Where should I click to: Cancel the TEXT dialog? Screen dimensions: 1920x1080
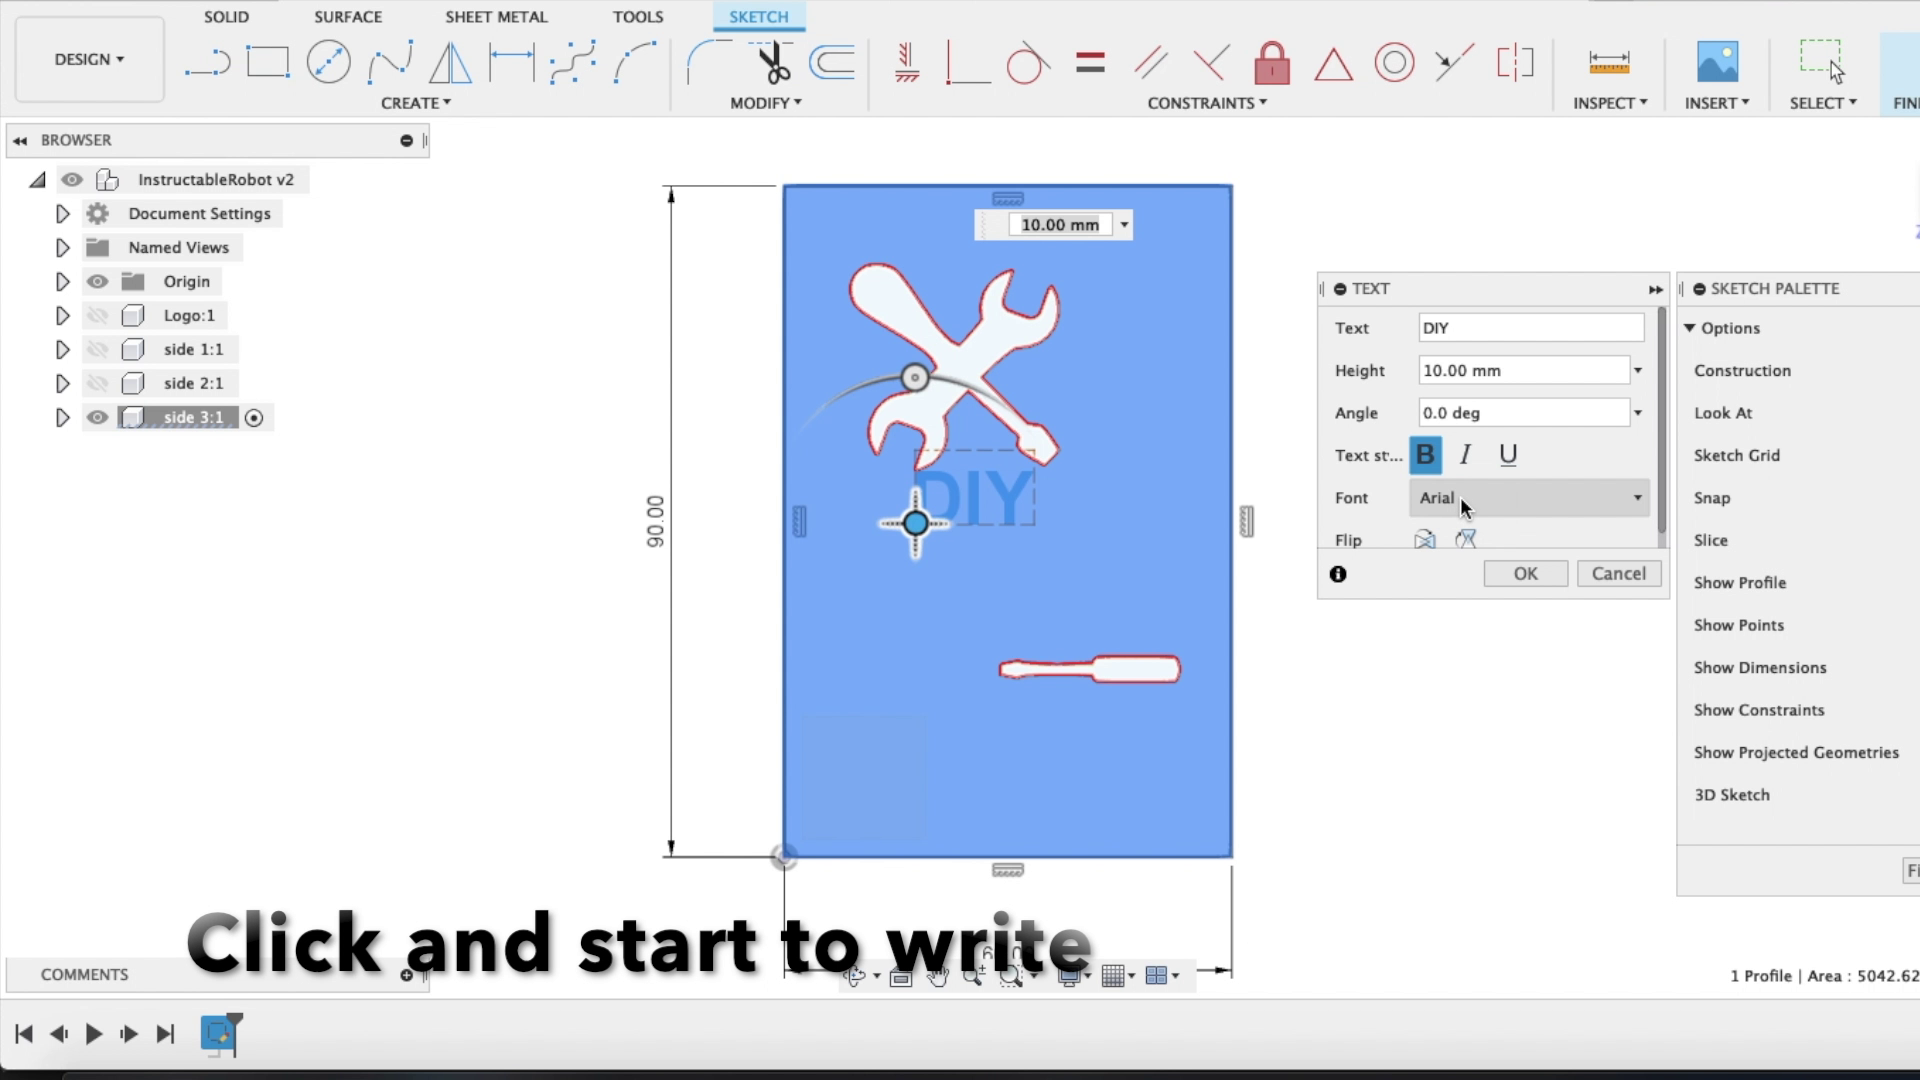(1618, 573)
